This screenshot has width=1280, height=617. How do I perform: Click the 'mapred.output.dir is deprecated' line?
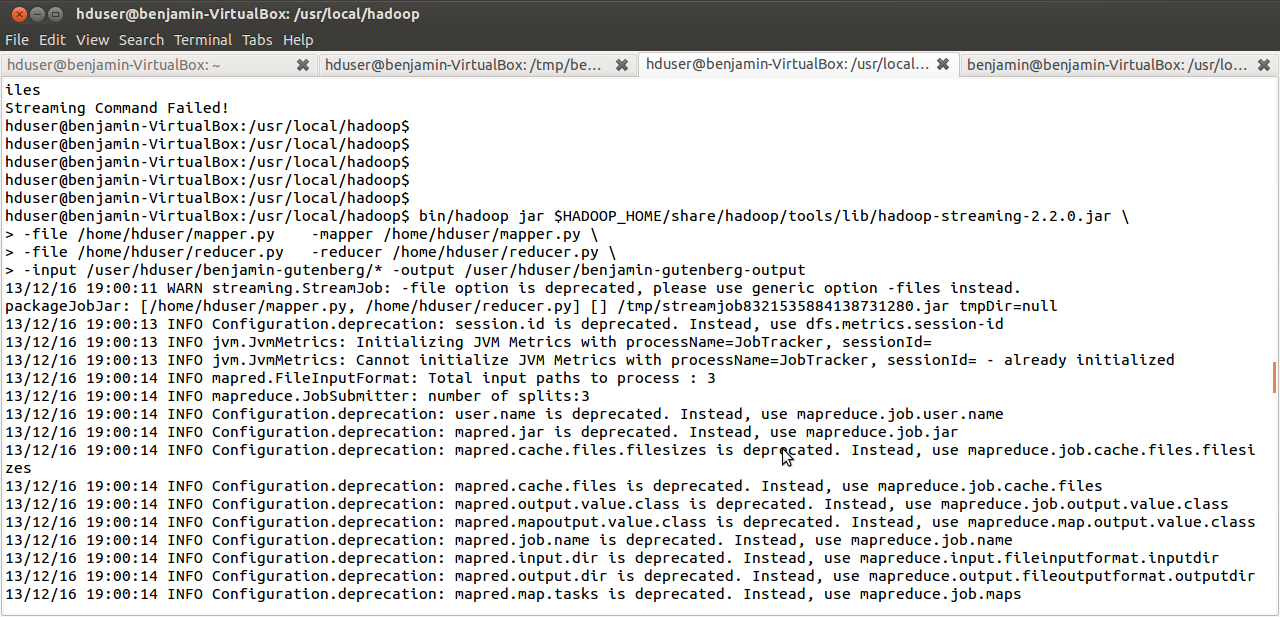(629, 576)
